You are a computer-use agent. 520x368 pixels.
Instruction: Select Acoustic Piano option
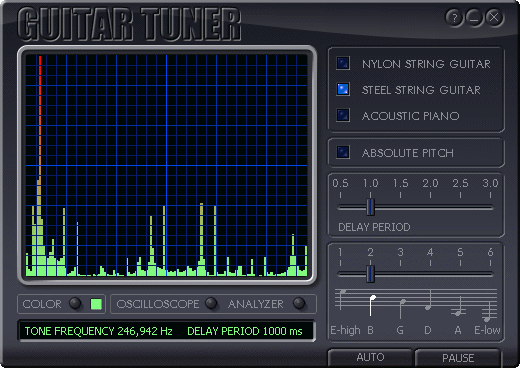click(x=343, y=115)
